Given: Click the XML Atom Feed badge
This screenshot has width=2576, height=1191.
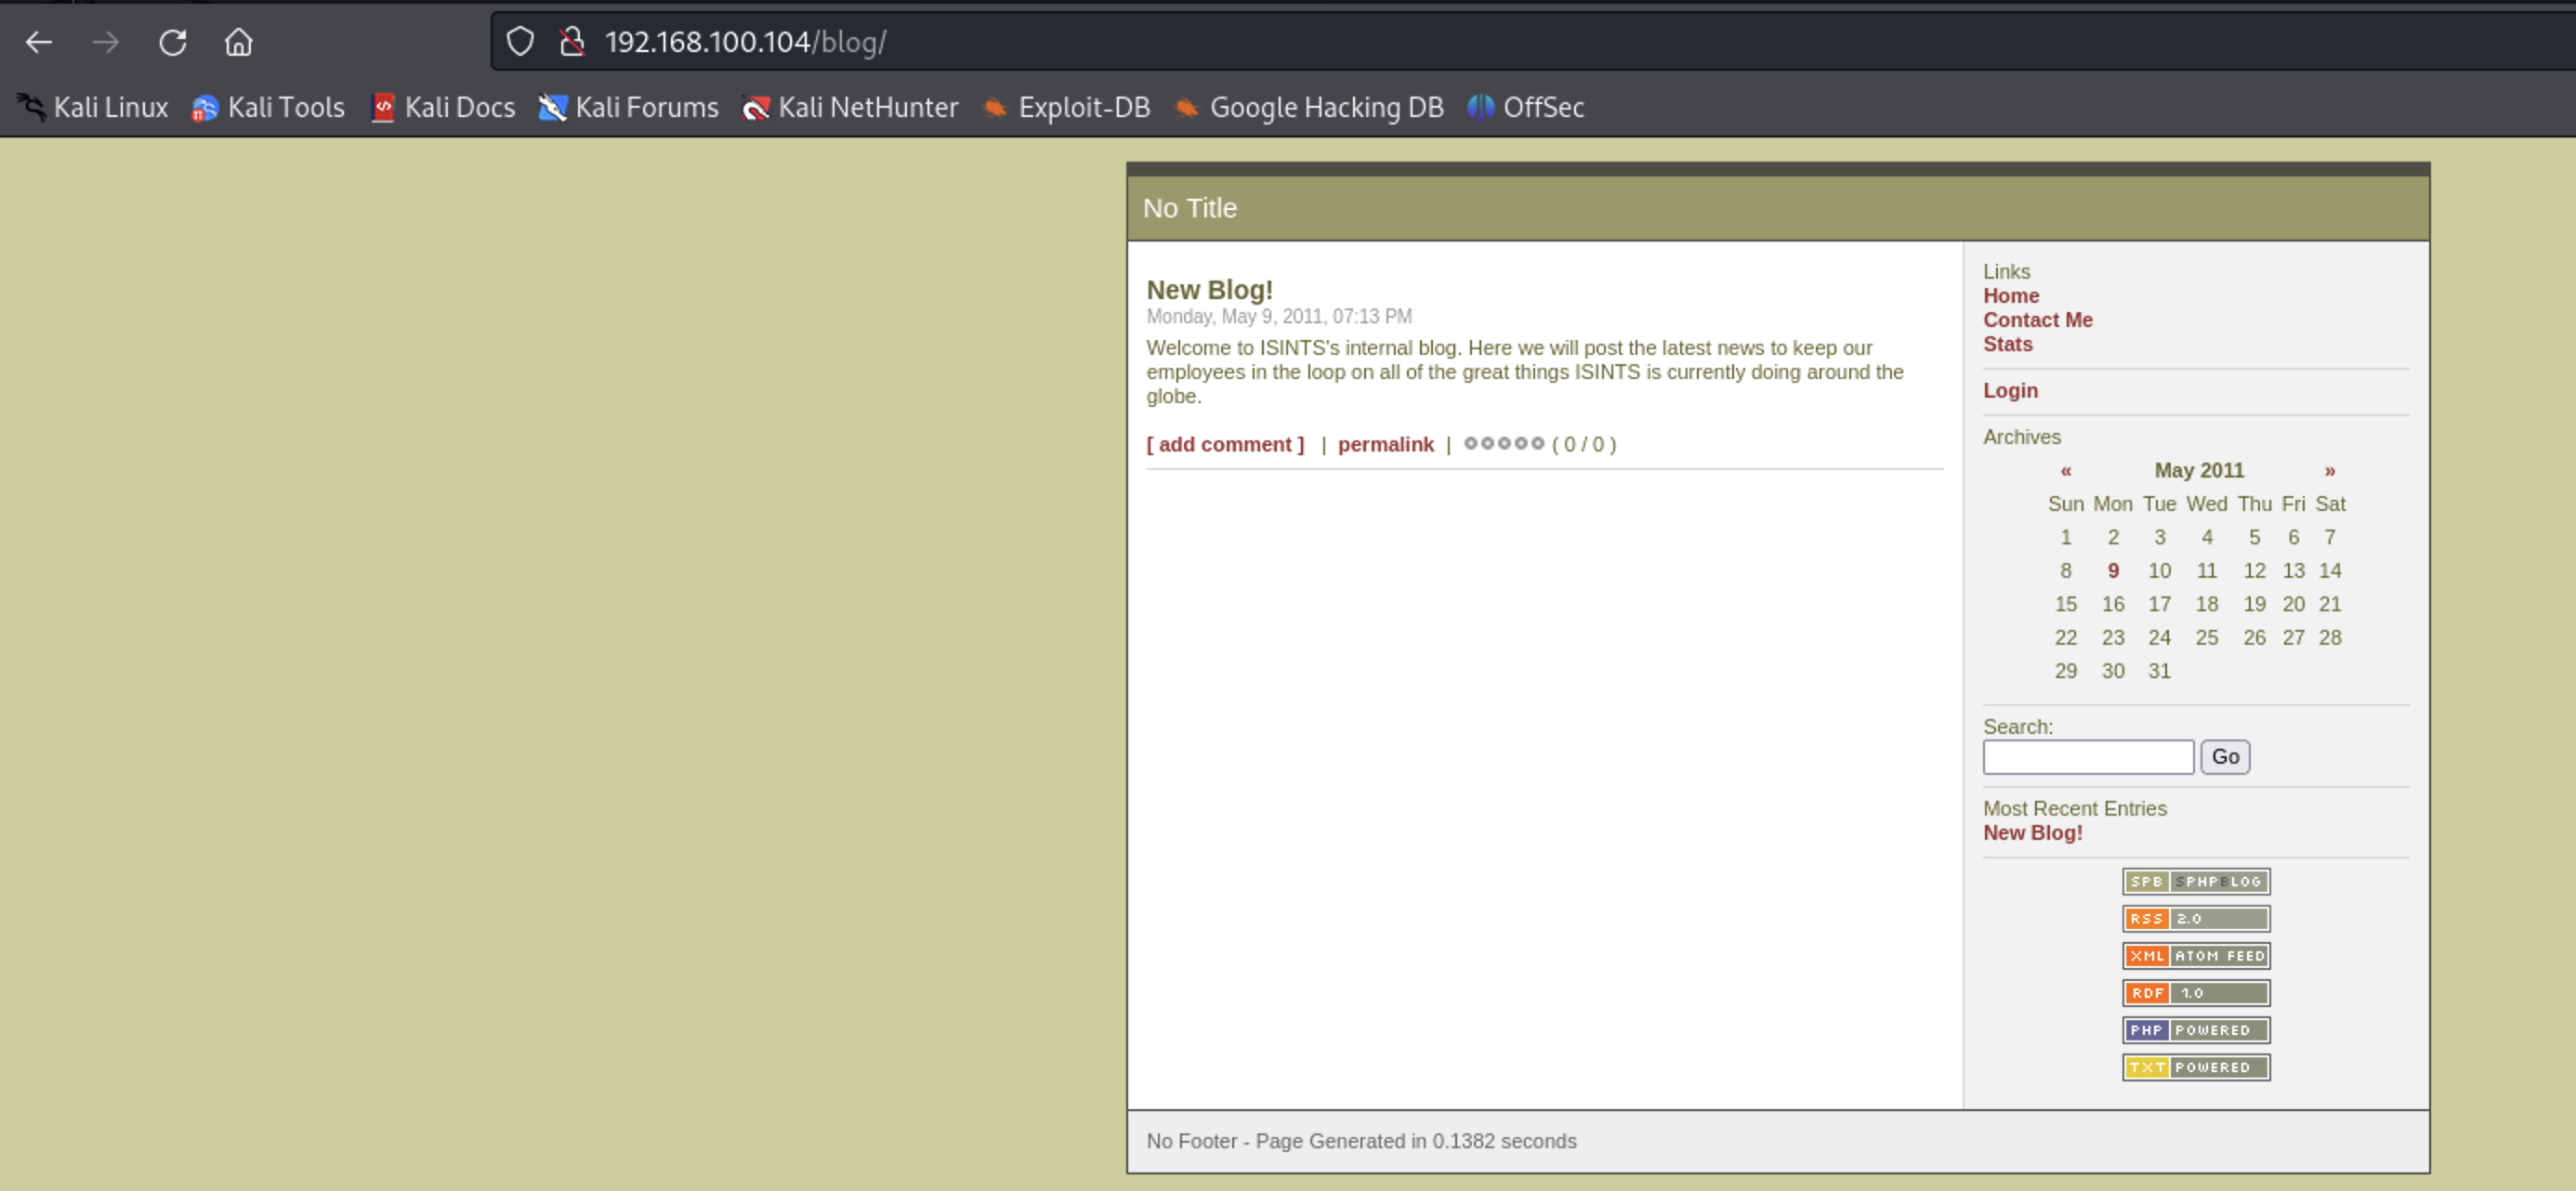Looking at the screenshot, I should coord(2195,955).
